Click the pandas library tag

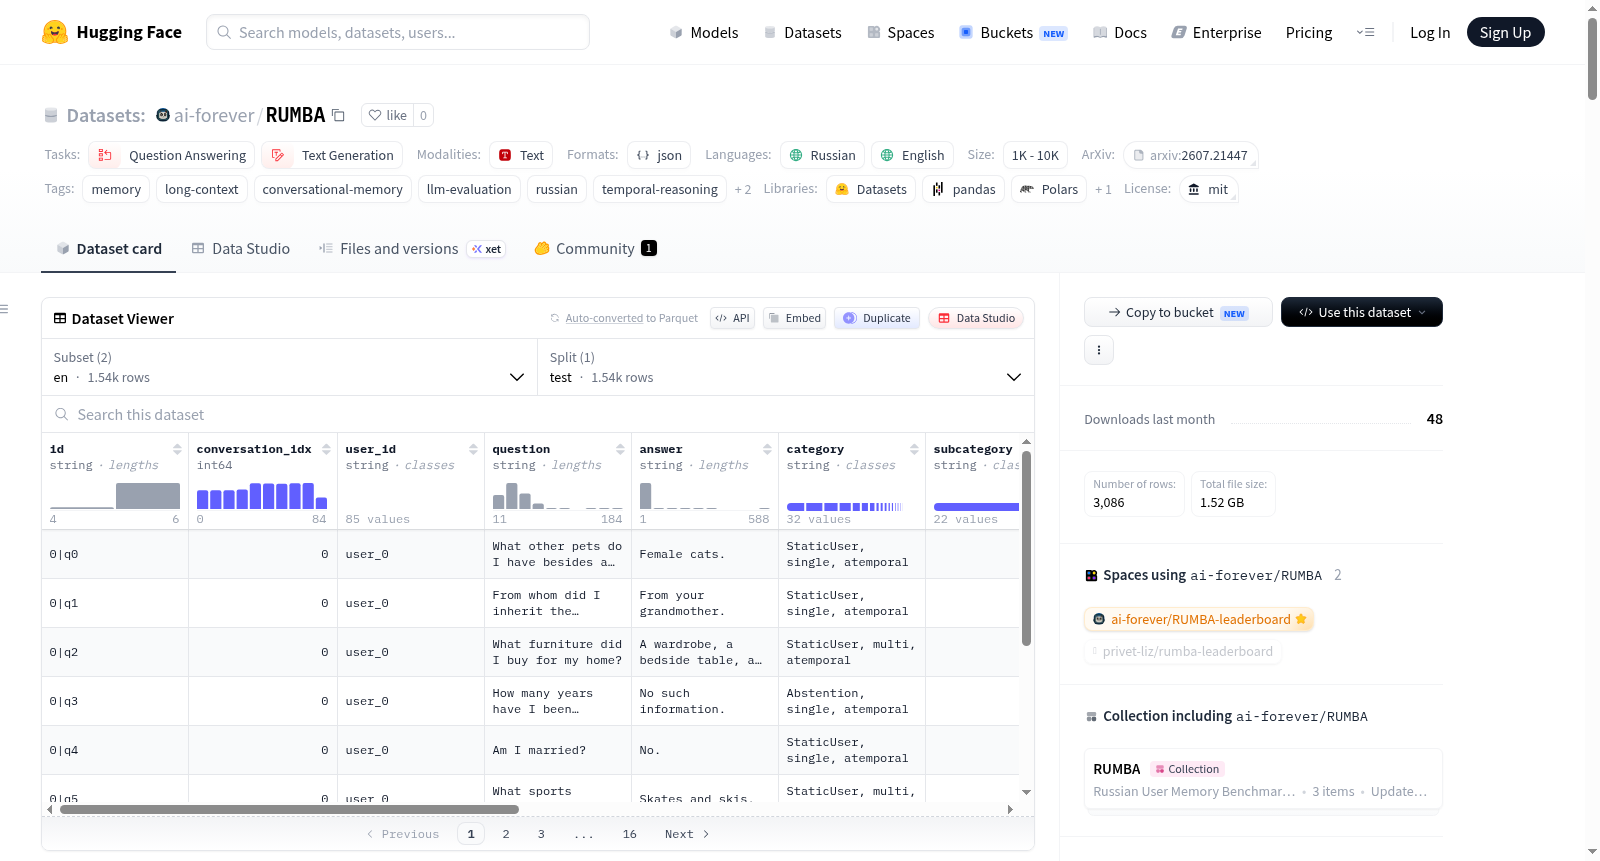click(964, 189)
